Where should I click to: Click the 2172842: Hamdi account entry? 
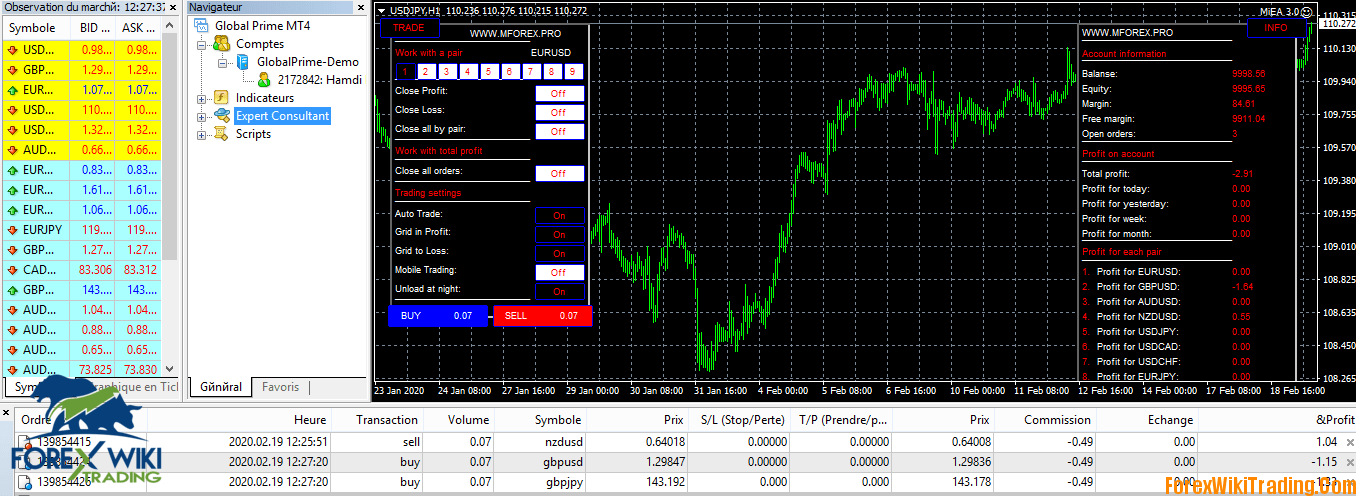click(x=320, y=80)
